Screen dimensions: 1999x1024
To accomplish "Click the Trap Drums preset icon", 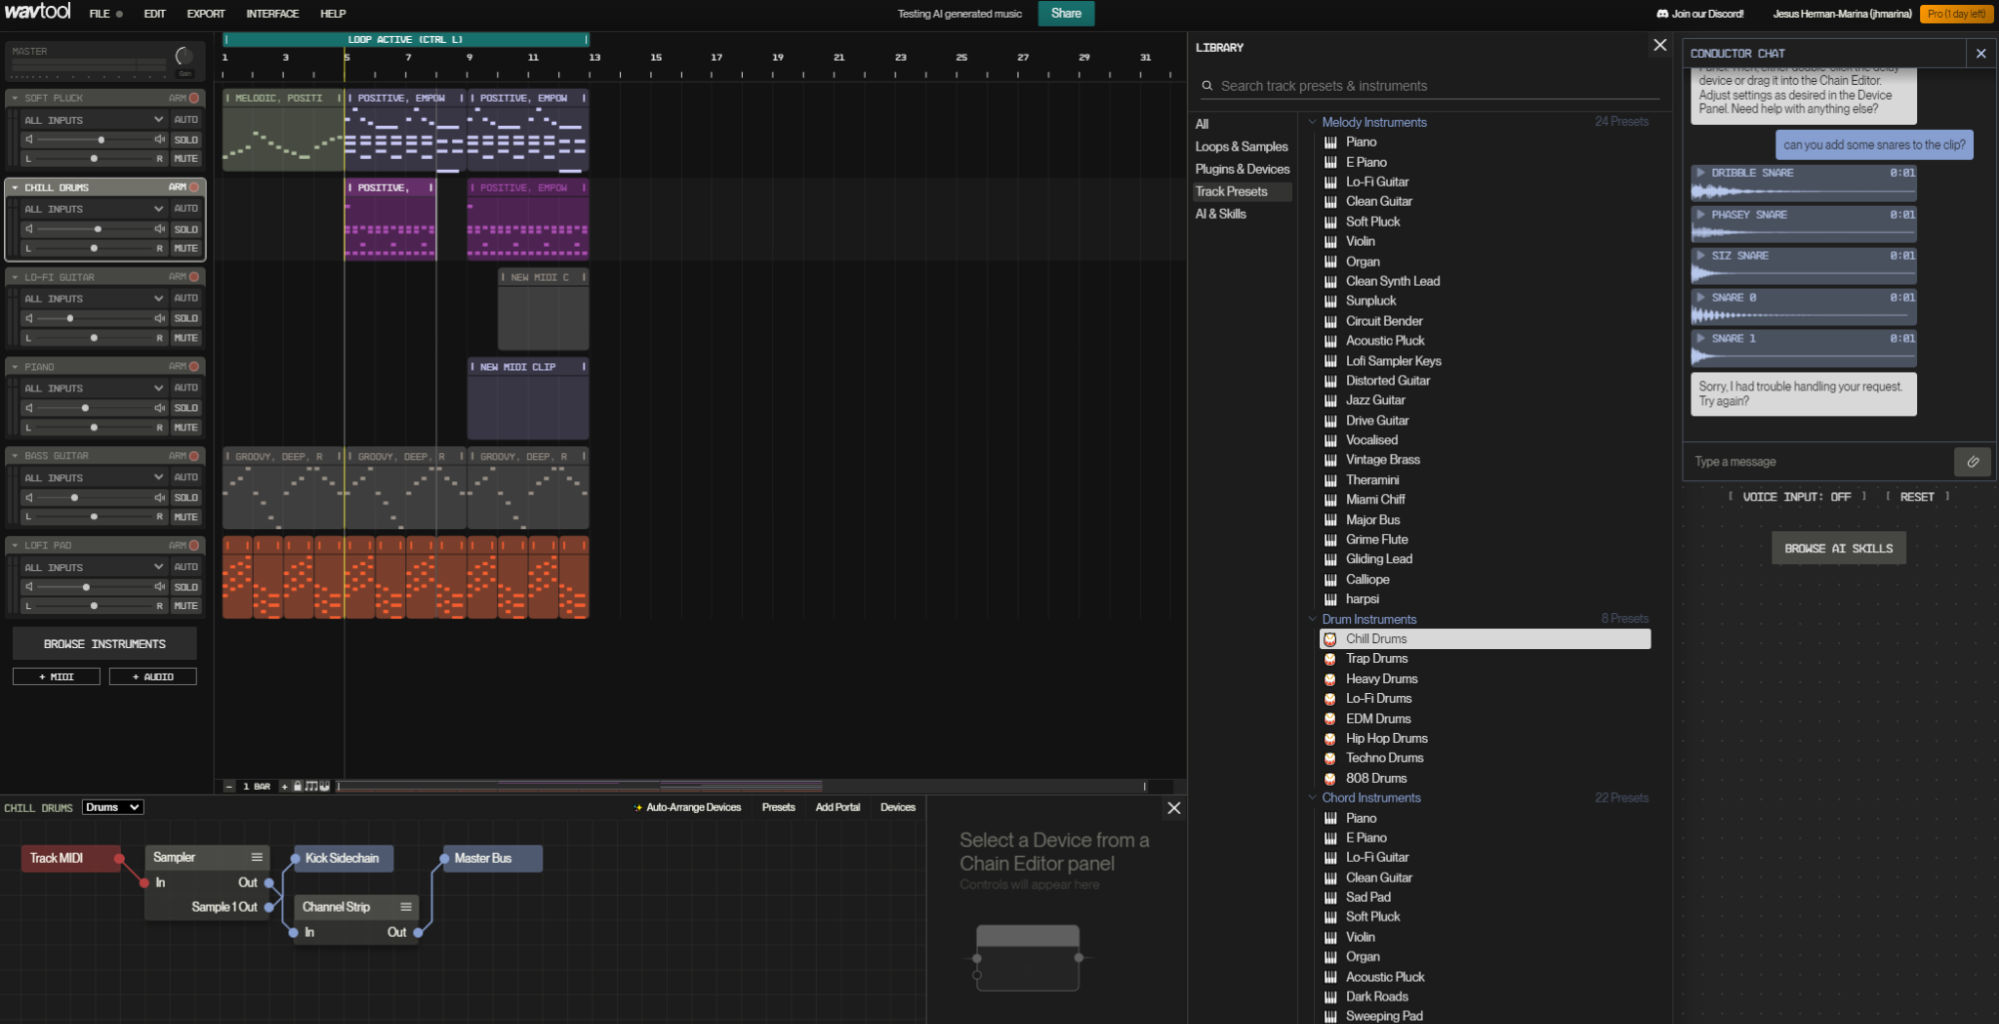I will tap(1330, 659).
